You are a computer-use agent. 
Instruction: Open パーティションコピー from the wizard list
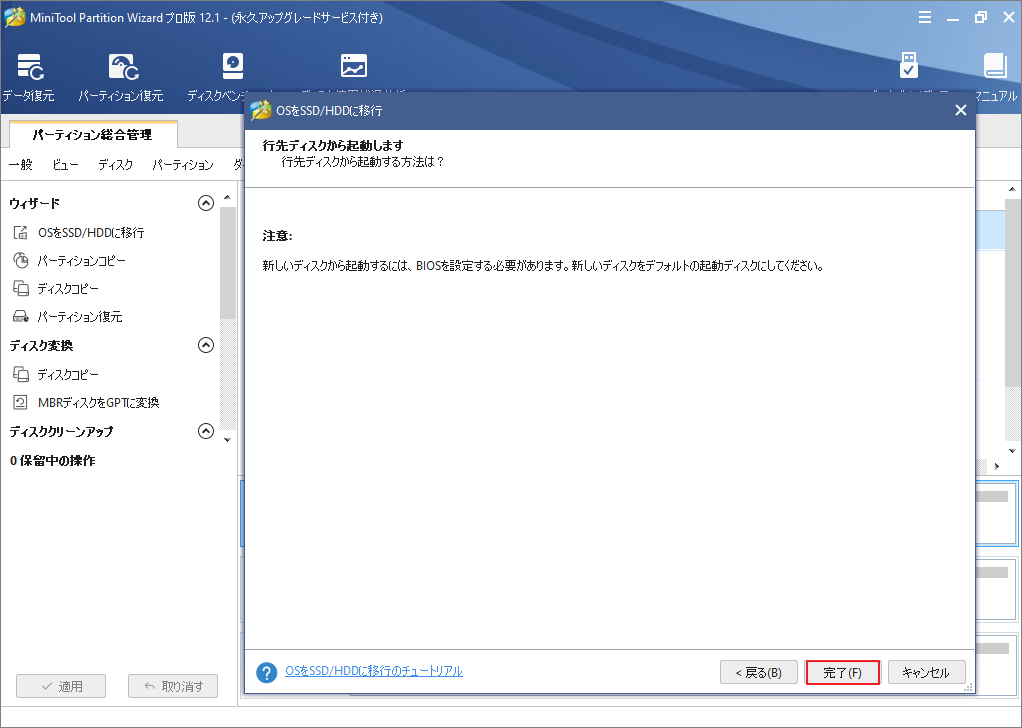(x=83, y=260)
